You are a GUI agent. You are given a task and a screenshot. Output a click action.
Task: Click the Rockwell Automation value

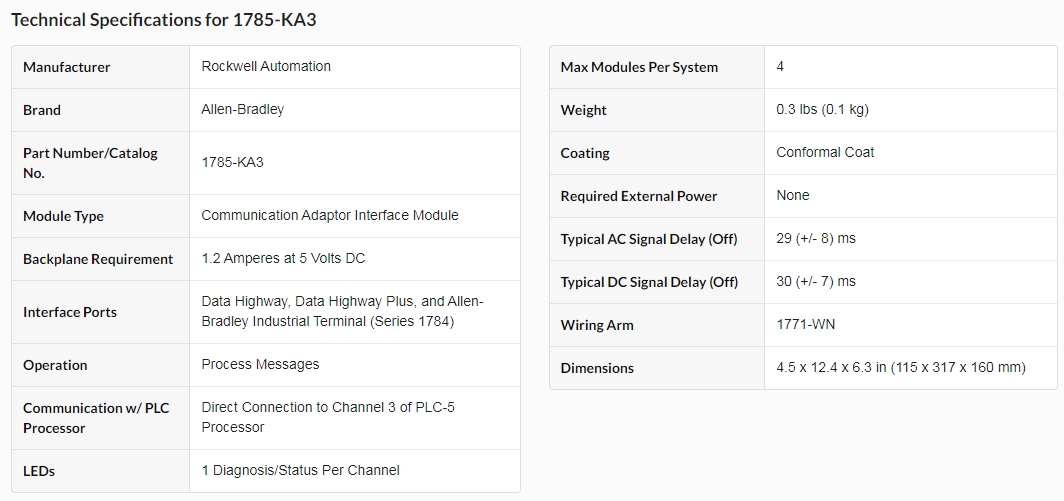click(x=266, y=67)
